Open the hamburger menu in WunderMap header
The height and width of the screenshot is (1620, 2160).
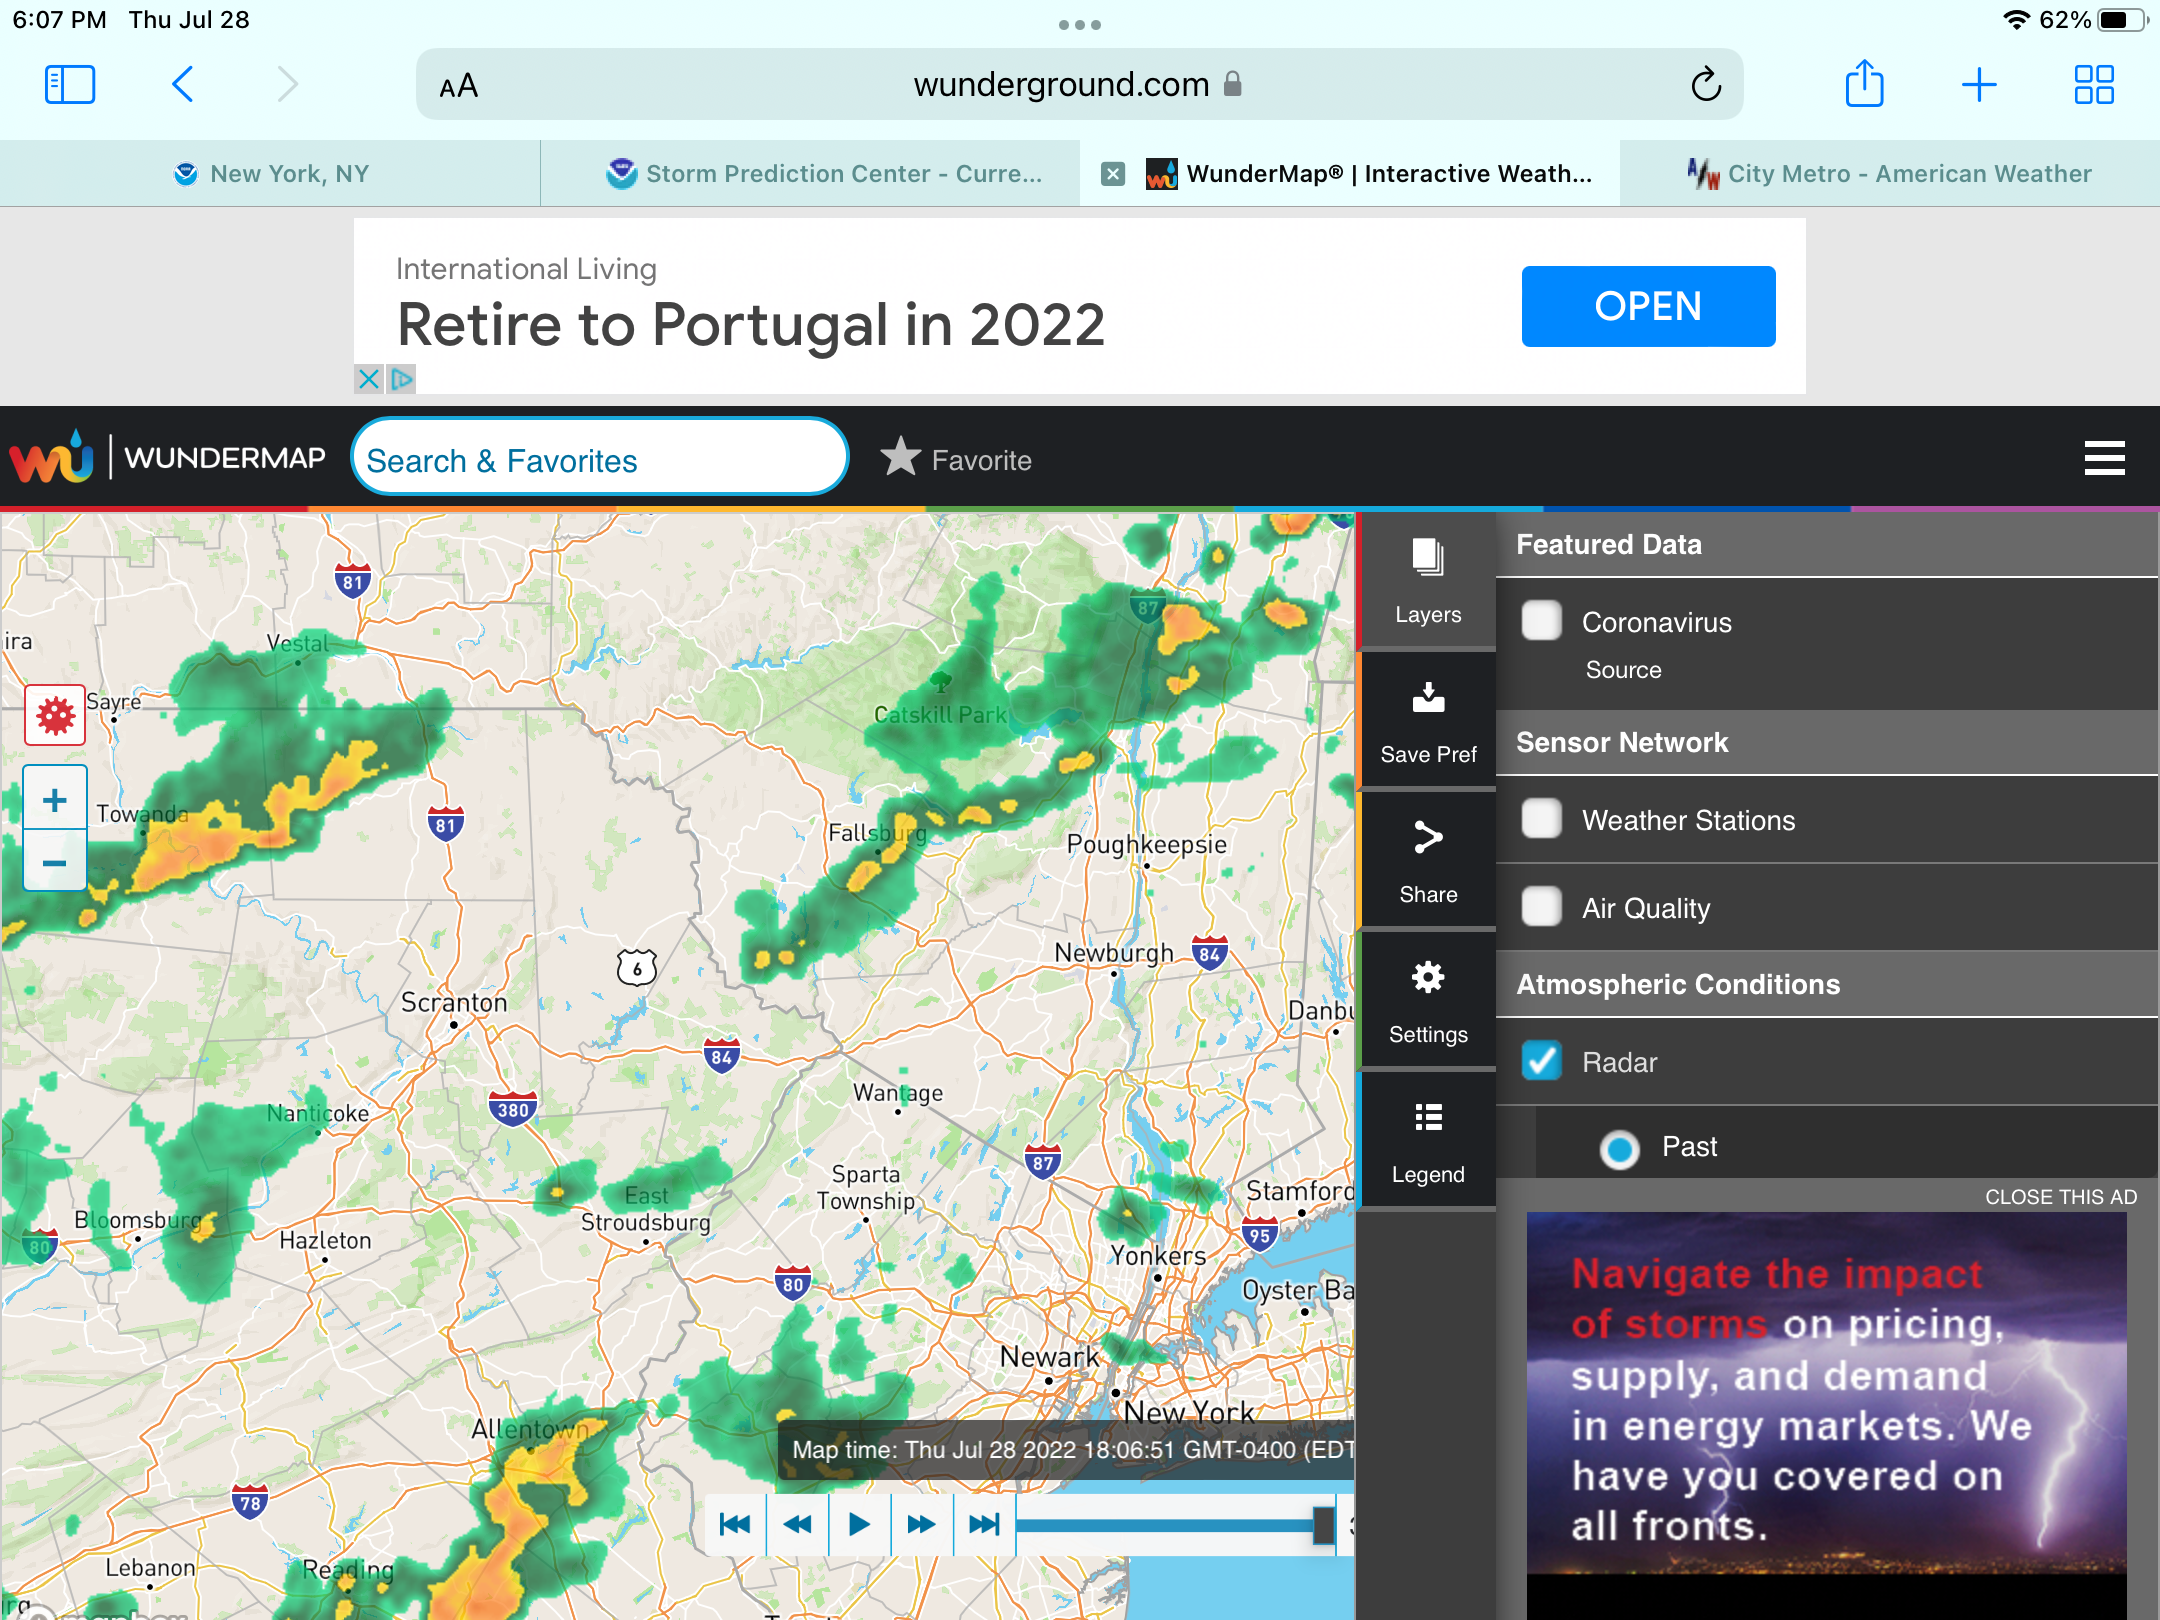(x=2104, y=458)
